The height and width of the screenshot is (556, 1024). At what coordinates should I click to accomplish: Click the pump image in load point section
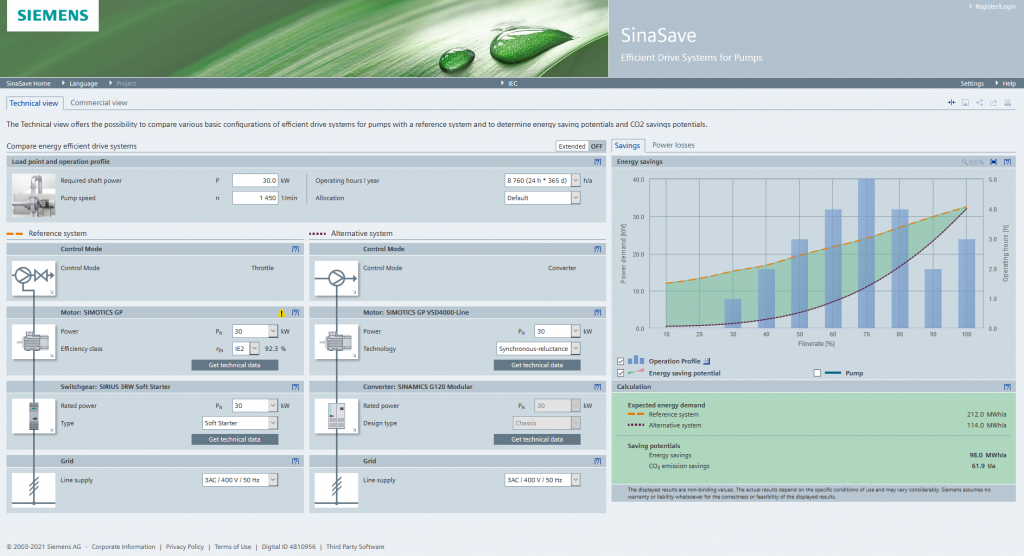point(33,195)
